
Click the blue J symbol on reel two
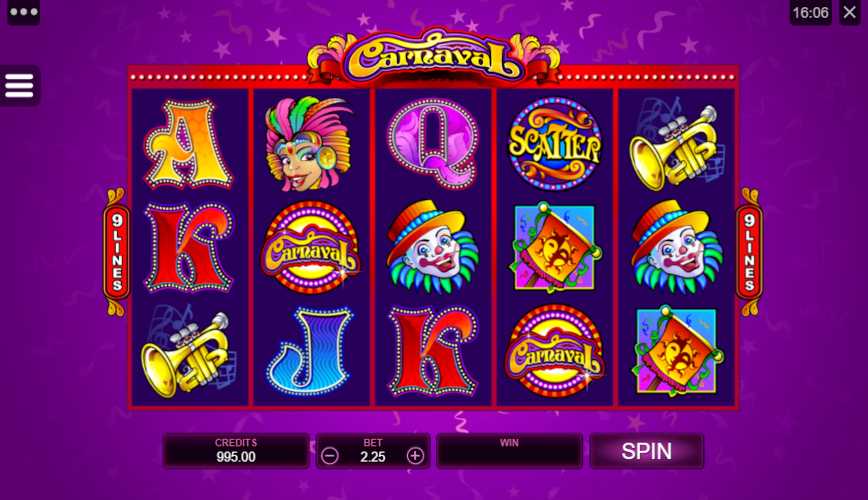[310, 351]
